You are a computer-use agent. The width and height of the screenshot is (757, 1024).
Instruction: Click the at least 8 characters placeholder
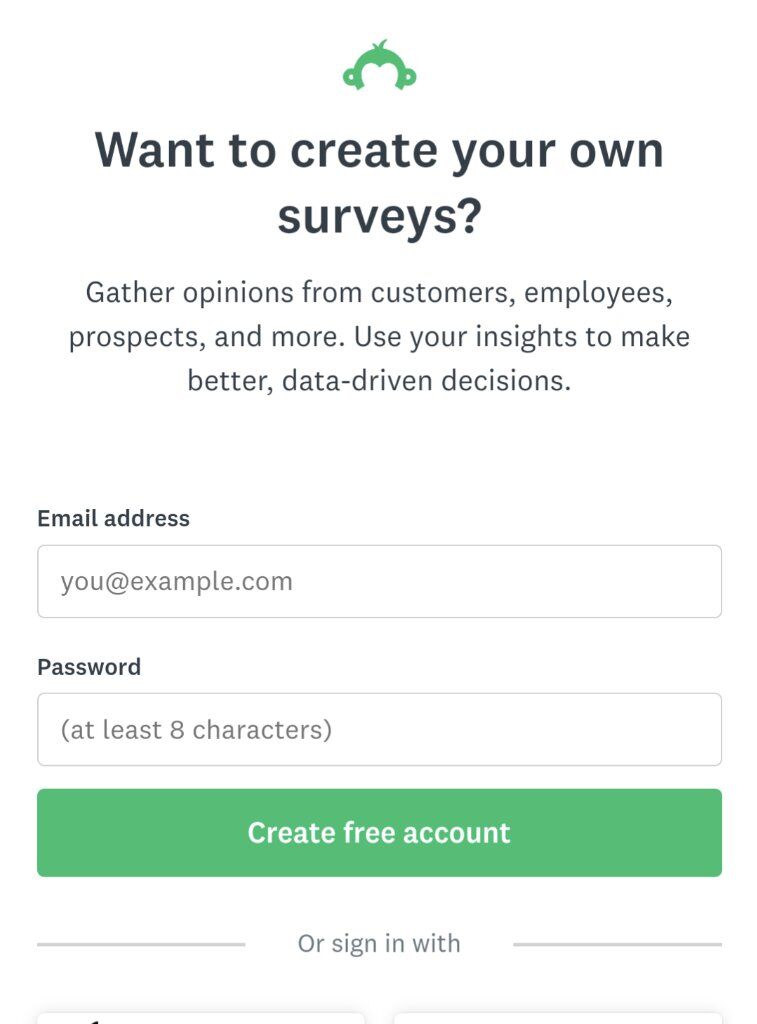tap(196, 730)
